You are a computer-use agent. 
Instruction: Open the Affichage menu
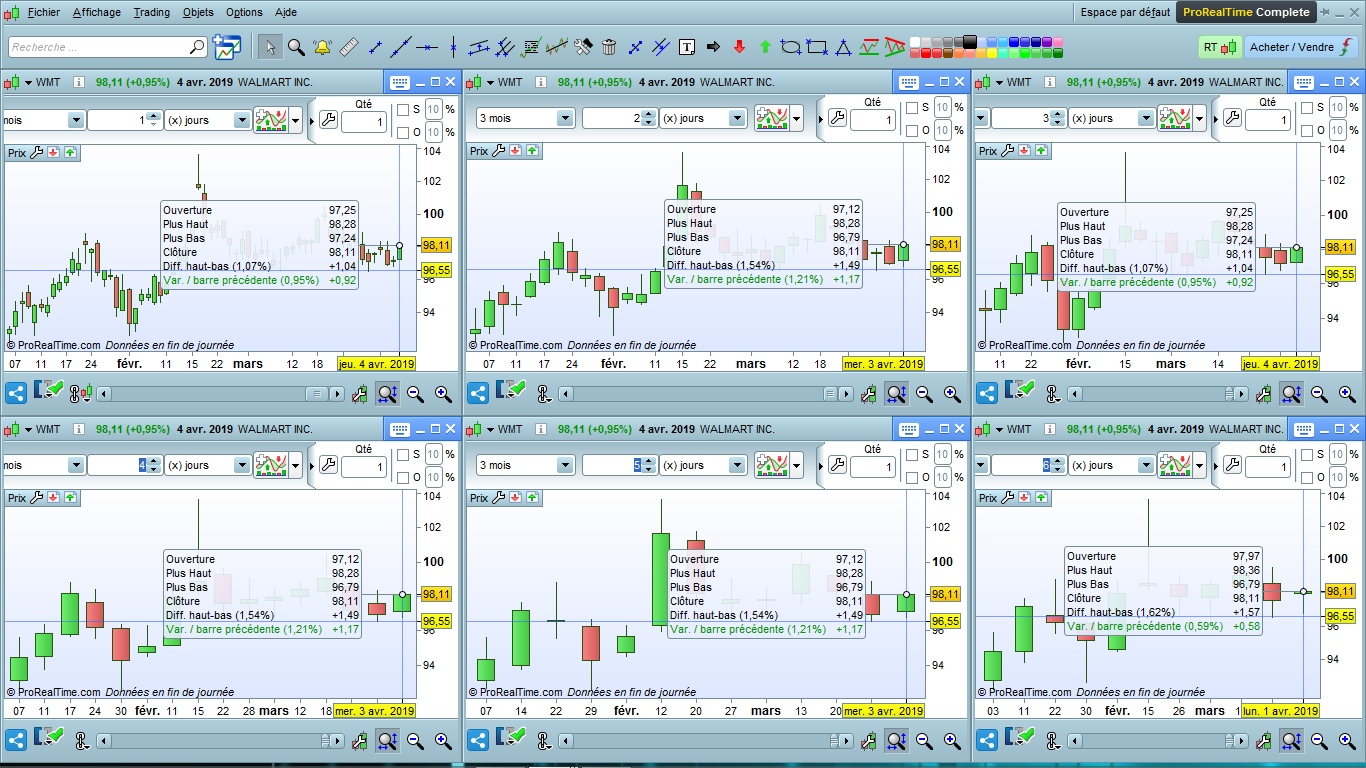[x=97, y=12]
